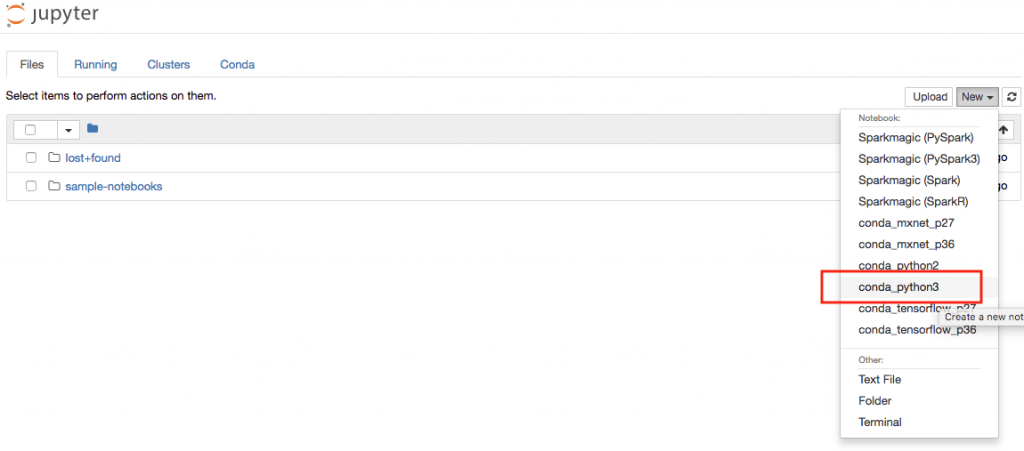Click the sort arrow icon in list header
1024x451 pixels.
1003,130
